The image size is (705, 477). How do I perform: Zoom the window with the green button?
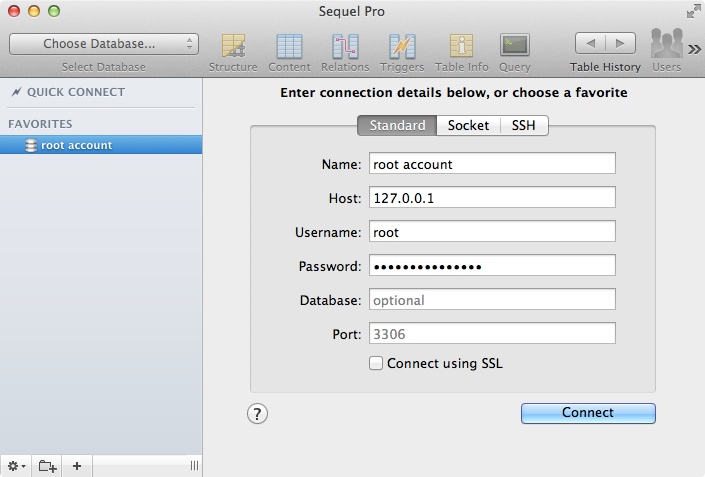pos(54,11)
